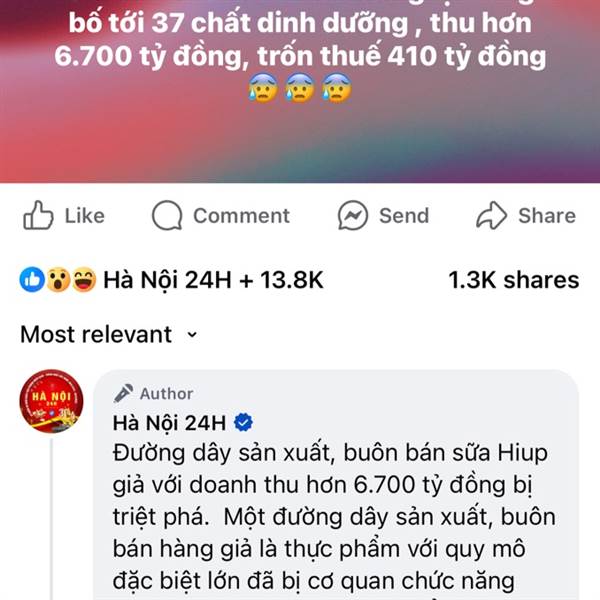Click the Haha reaction emoji

pos(84,279)
